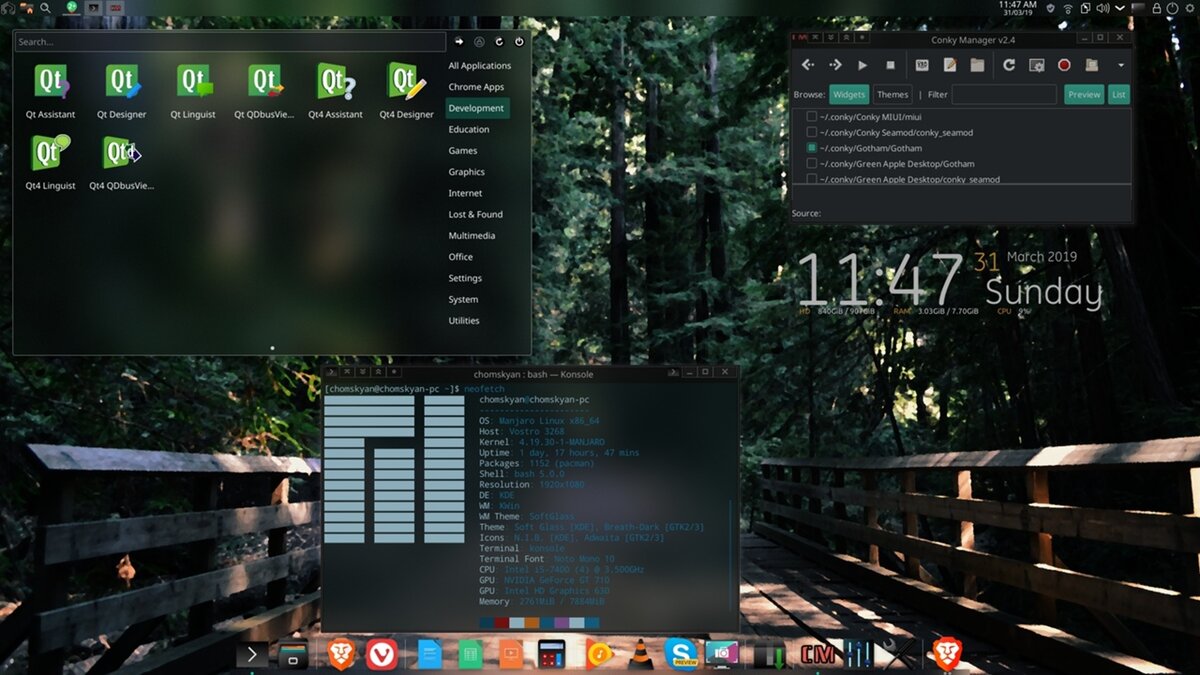Refresh the conky widget list
The width and height of the screenshot is (1200, 675).
click(x=1008, y=65)
